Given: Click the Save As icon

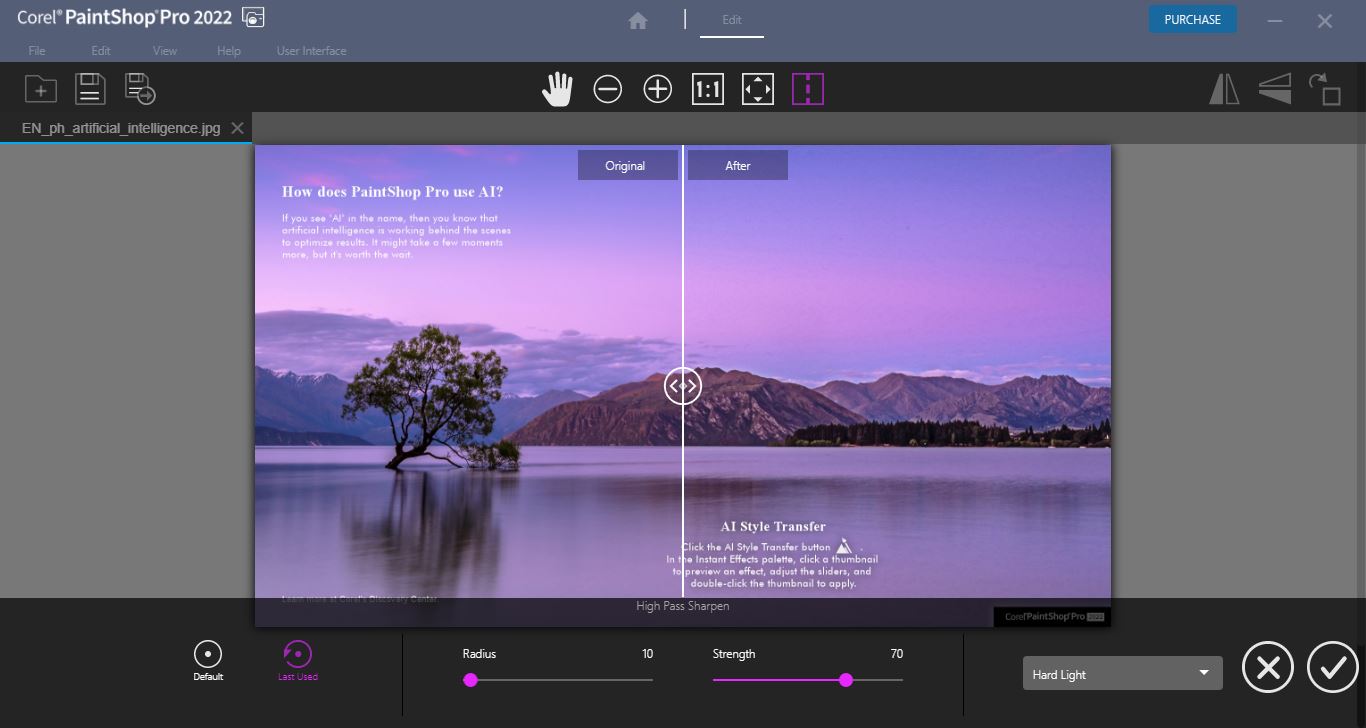Looking at the screenshot, I should (140, 89).
